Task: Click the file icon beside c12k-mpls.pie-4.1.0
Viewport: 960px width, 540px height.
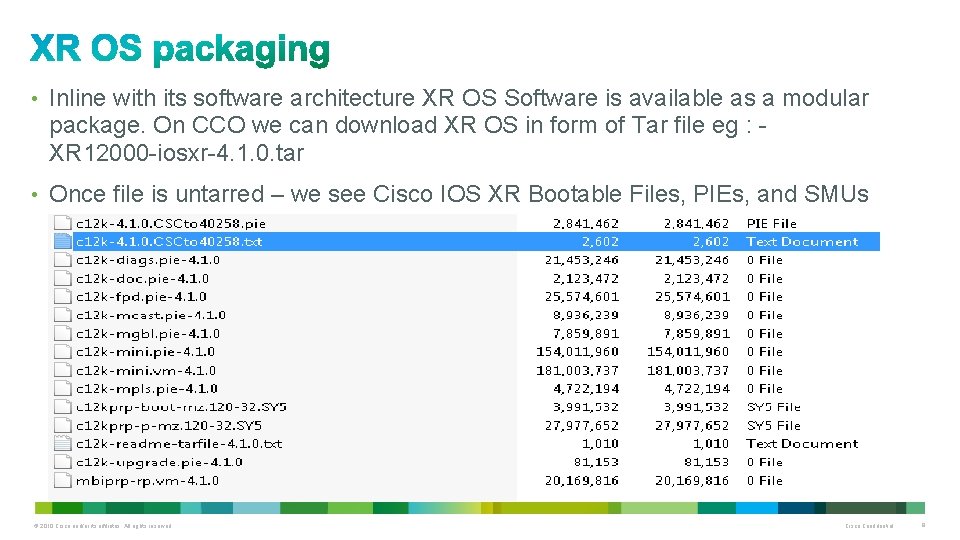Action: [x=62, y=388]
